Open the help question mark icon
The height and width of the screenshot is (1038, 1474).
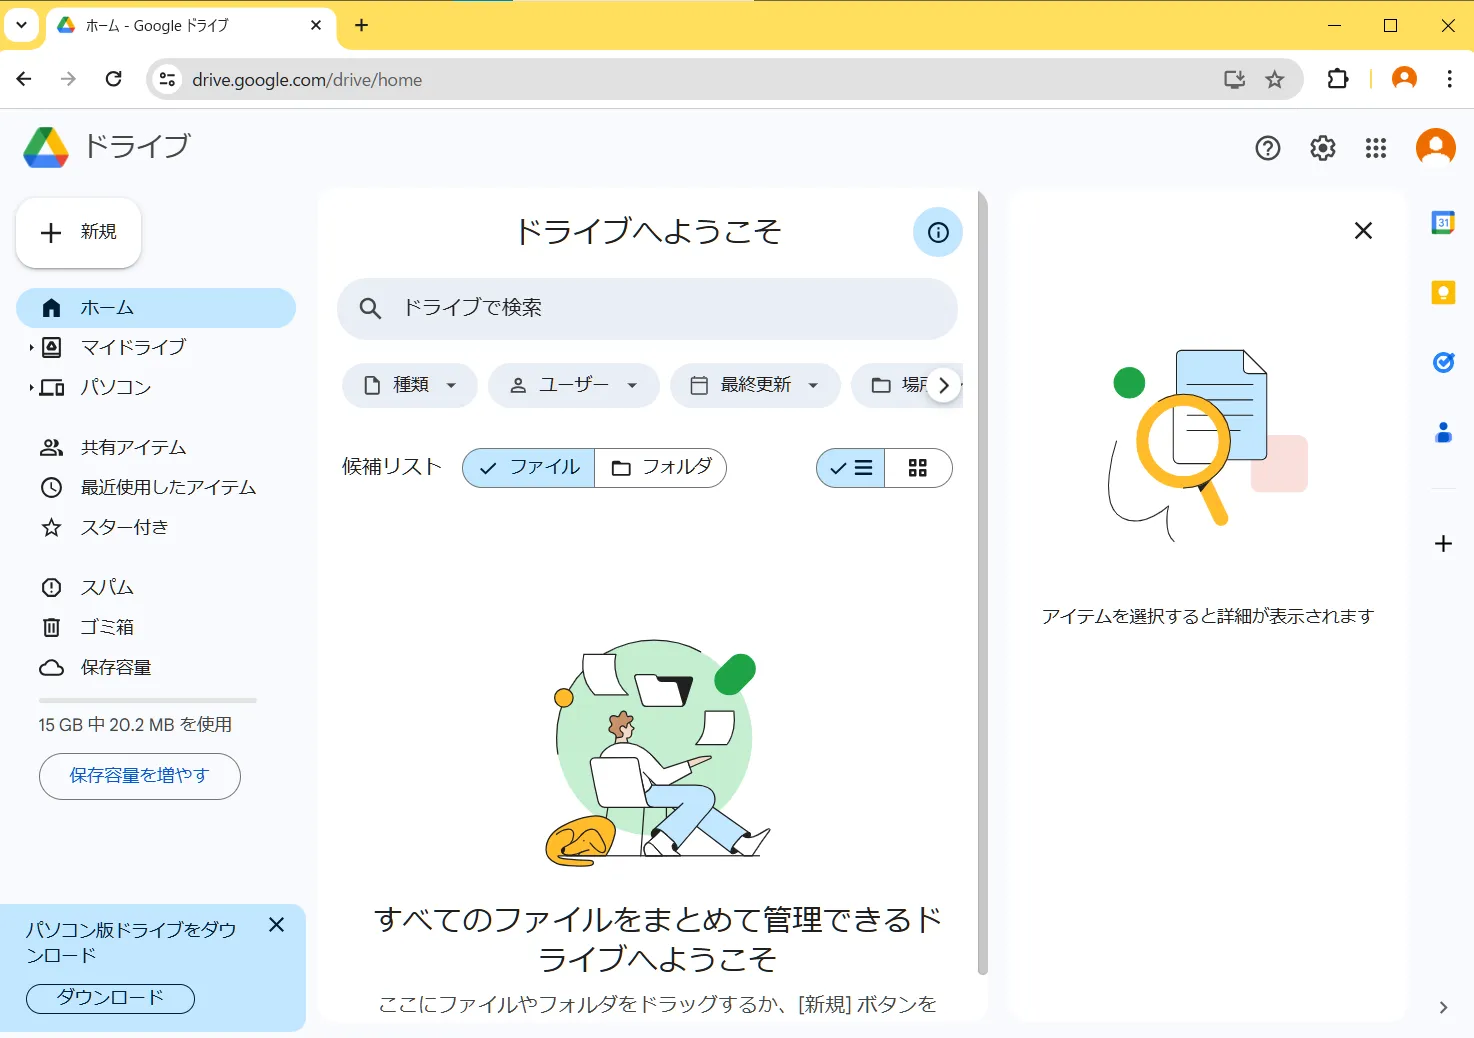coord(1267,148)
